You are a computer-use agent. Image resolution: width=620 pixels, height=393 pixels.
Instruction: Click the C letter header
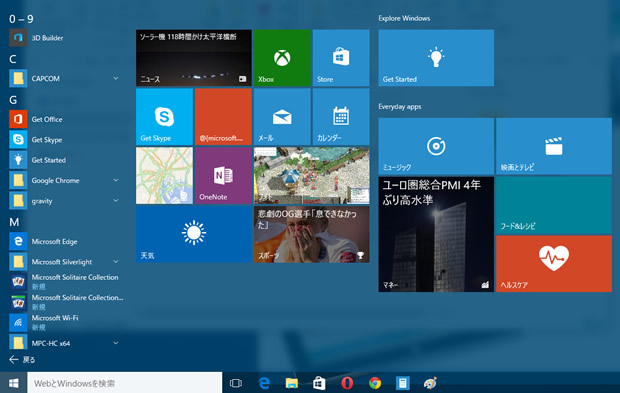[13, 59]
